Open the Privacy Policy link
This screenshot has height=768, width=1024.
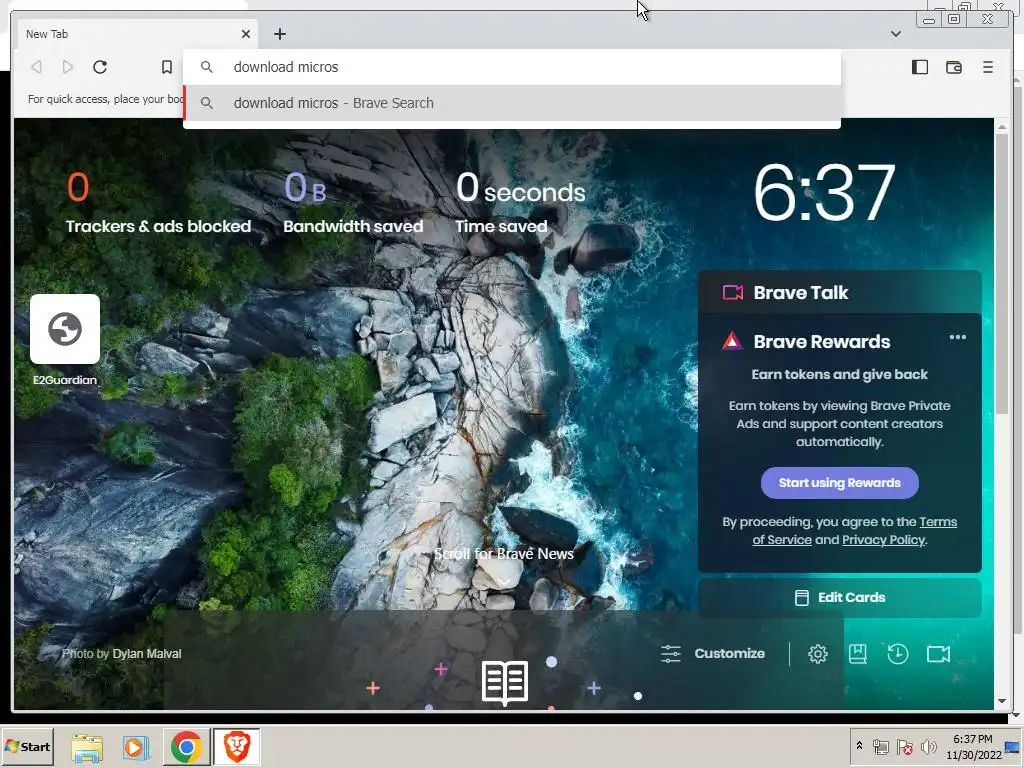pyautogui.click(x=883, y=539)
